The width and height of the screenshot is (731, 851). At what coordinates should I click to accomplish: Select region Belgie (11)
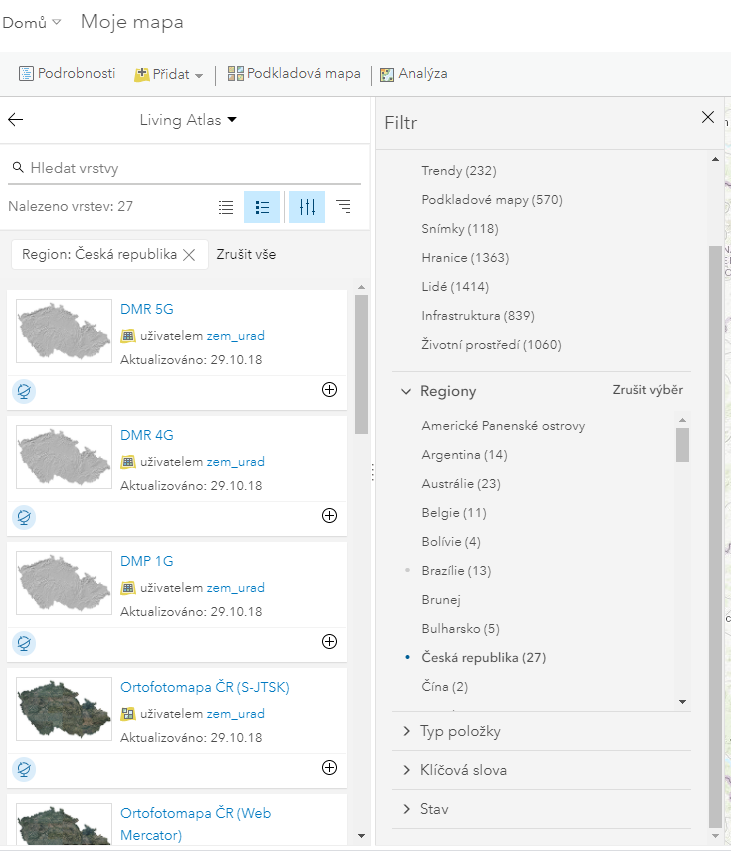pos(454,513)
